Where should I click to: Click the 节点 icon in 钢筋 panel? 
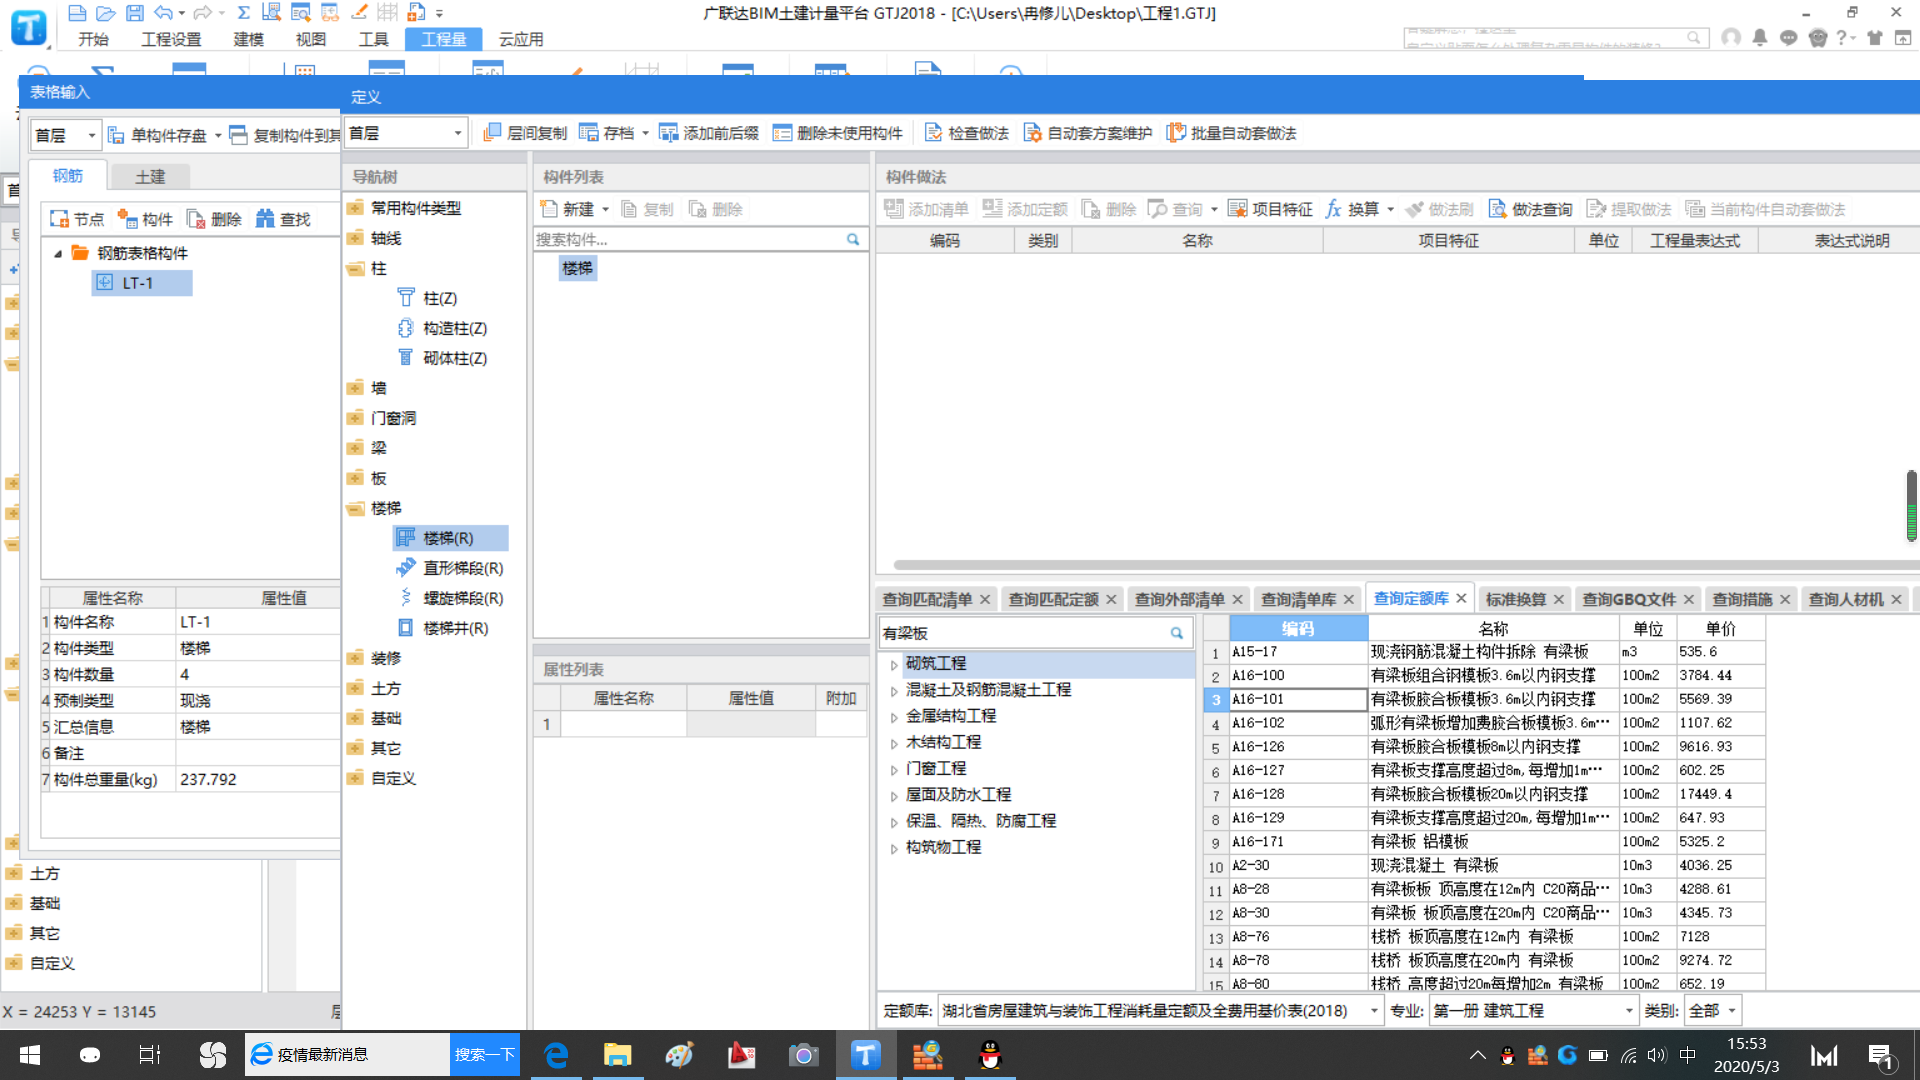(x=59, y=219)
